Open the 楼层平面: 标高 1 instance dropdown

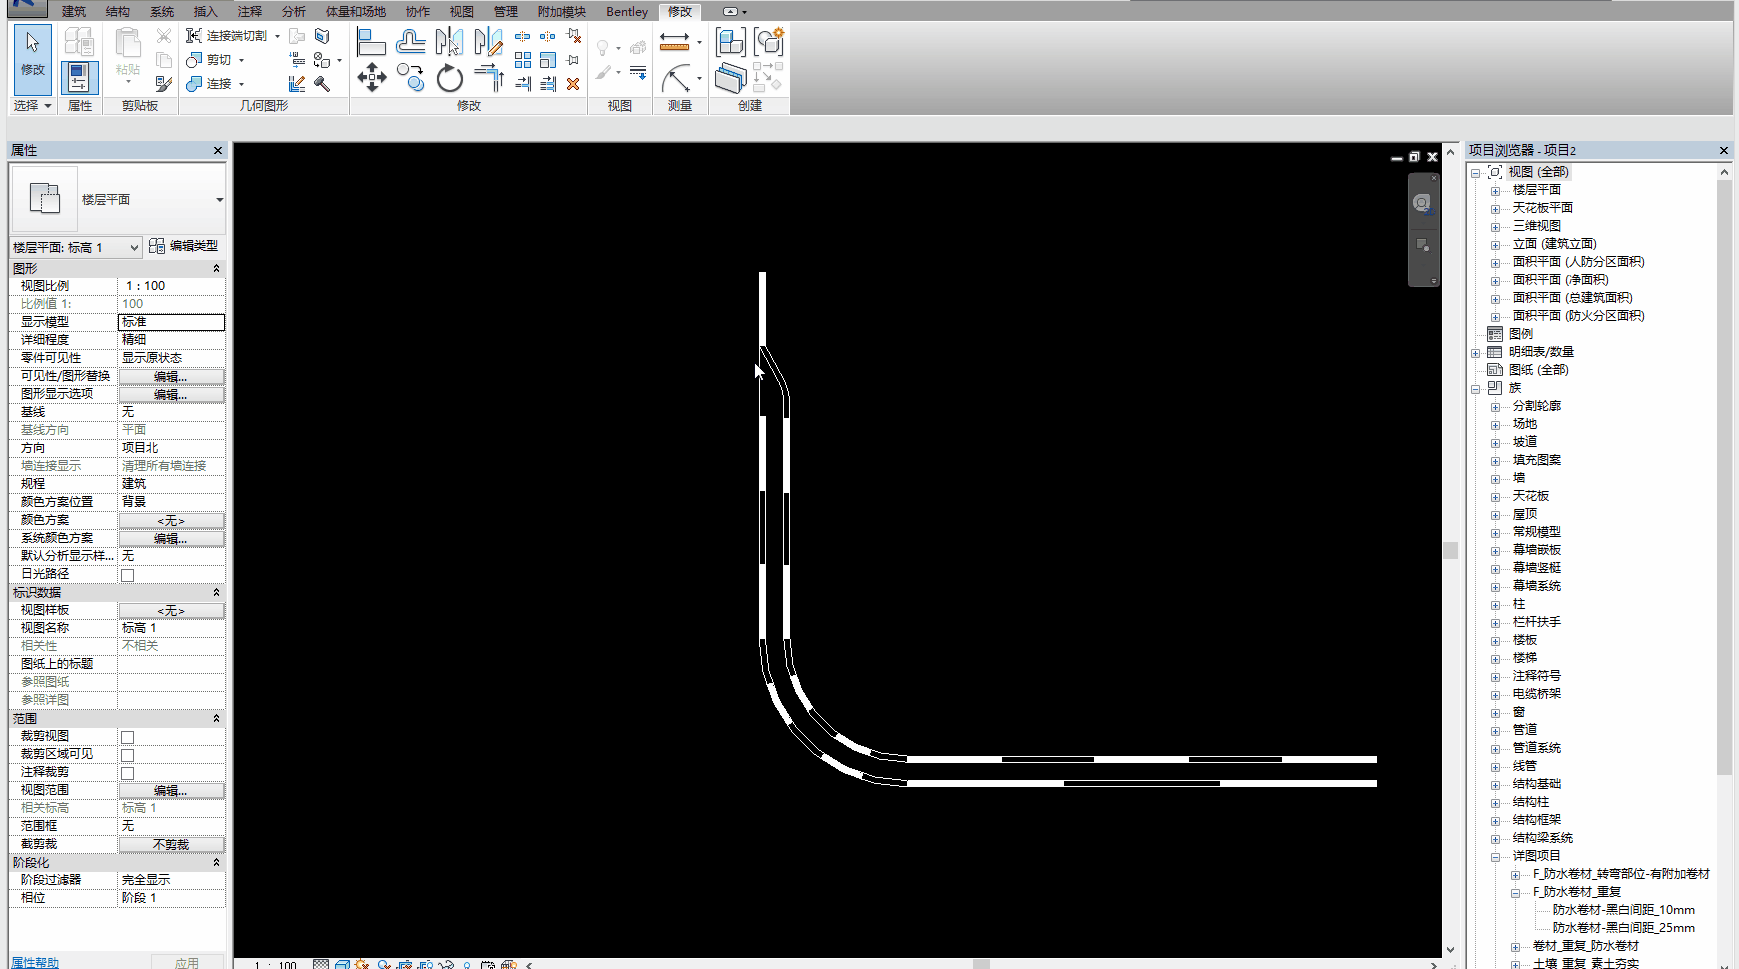tap(134, 247)
